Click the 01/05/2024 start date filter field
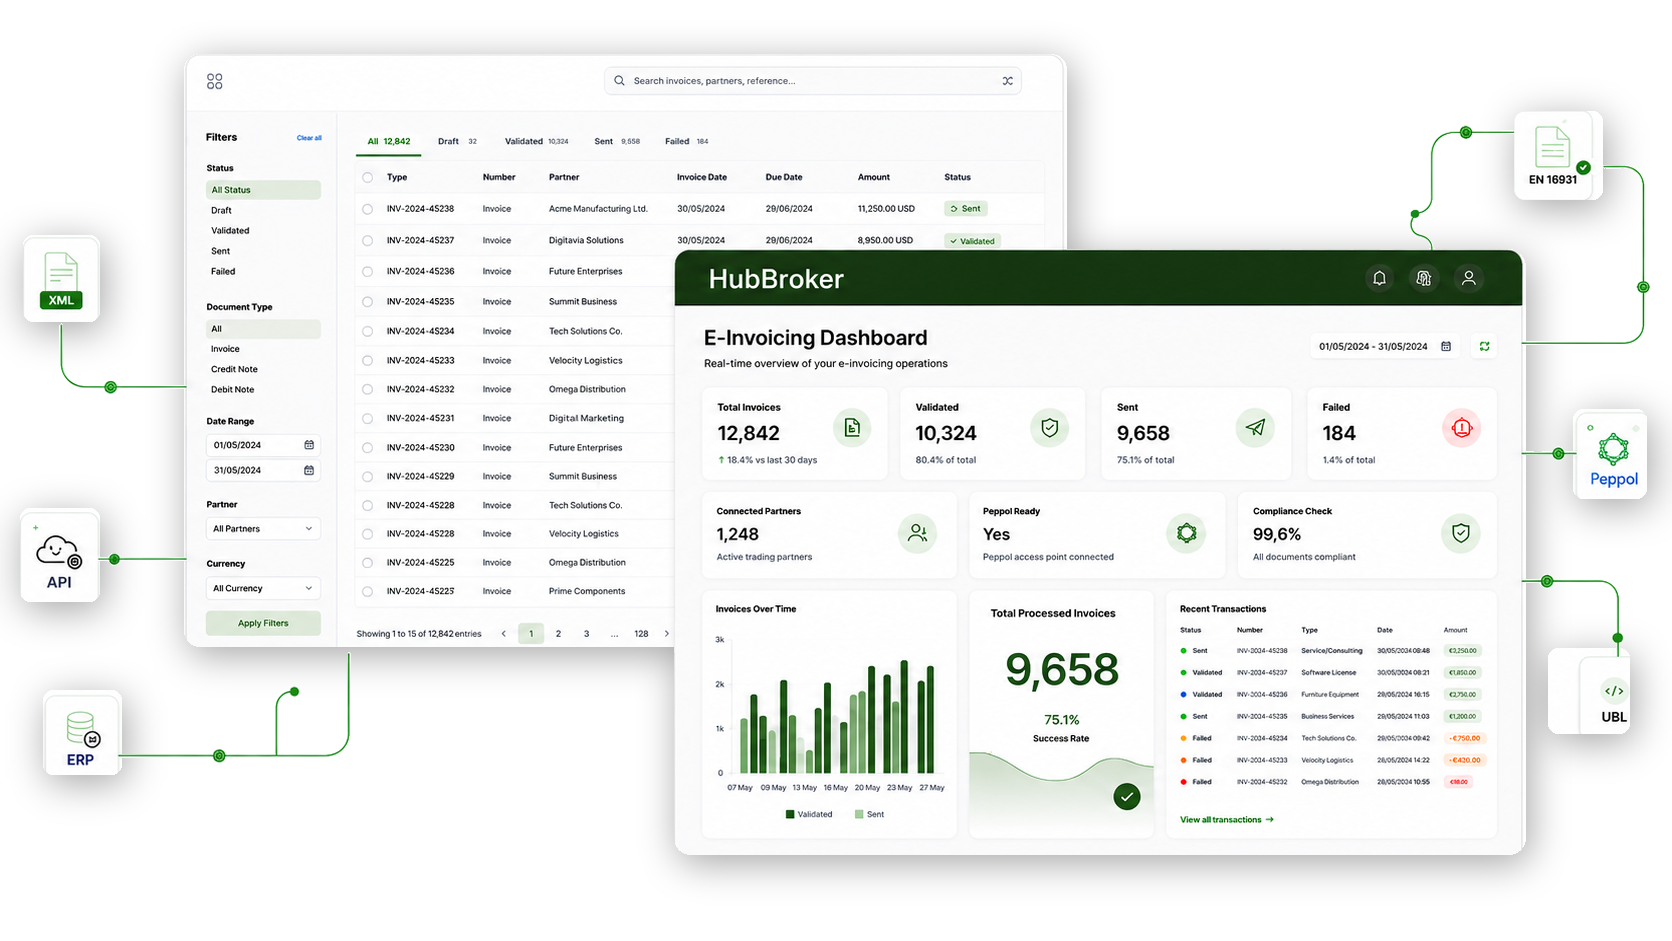 (x=263, y=445)
